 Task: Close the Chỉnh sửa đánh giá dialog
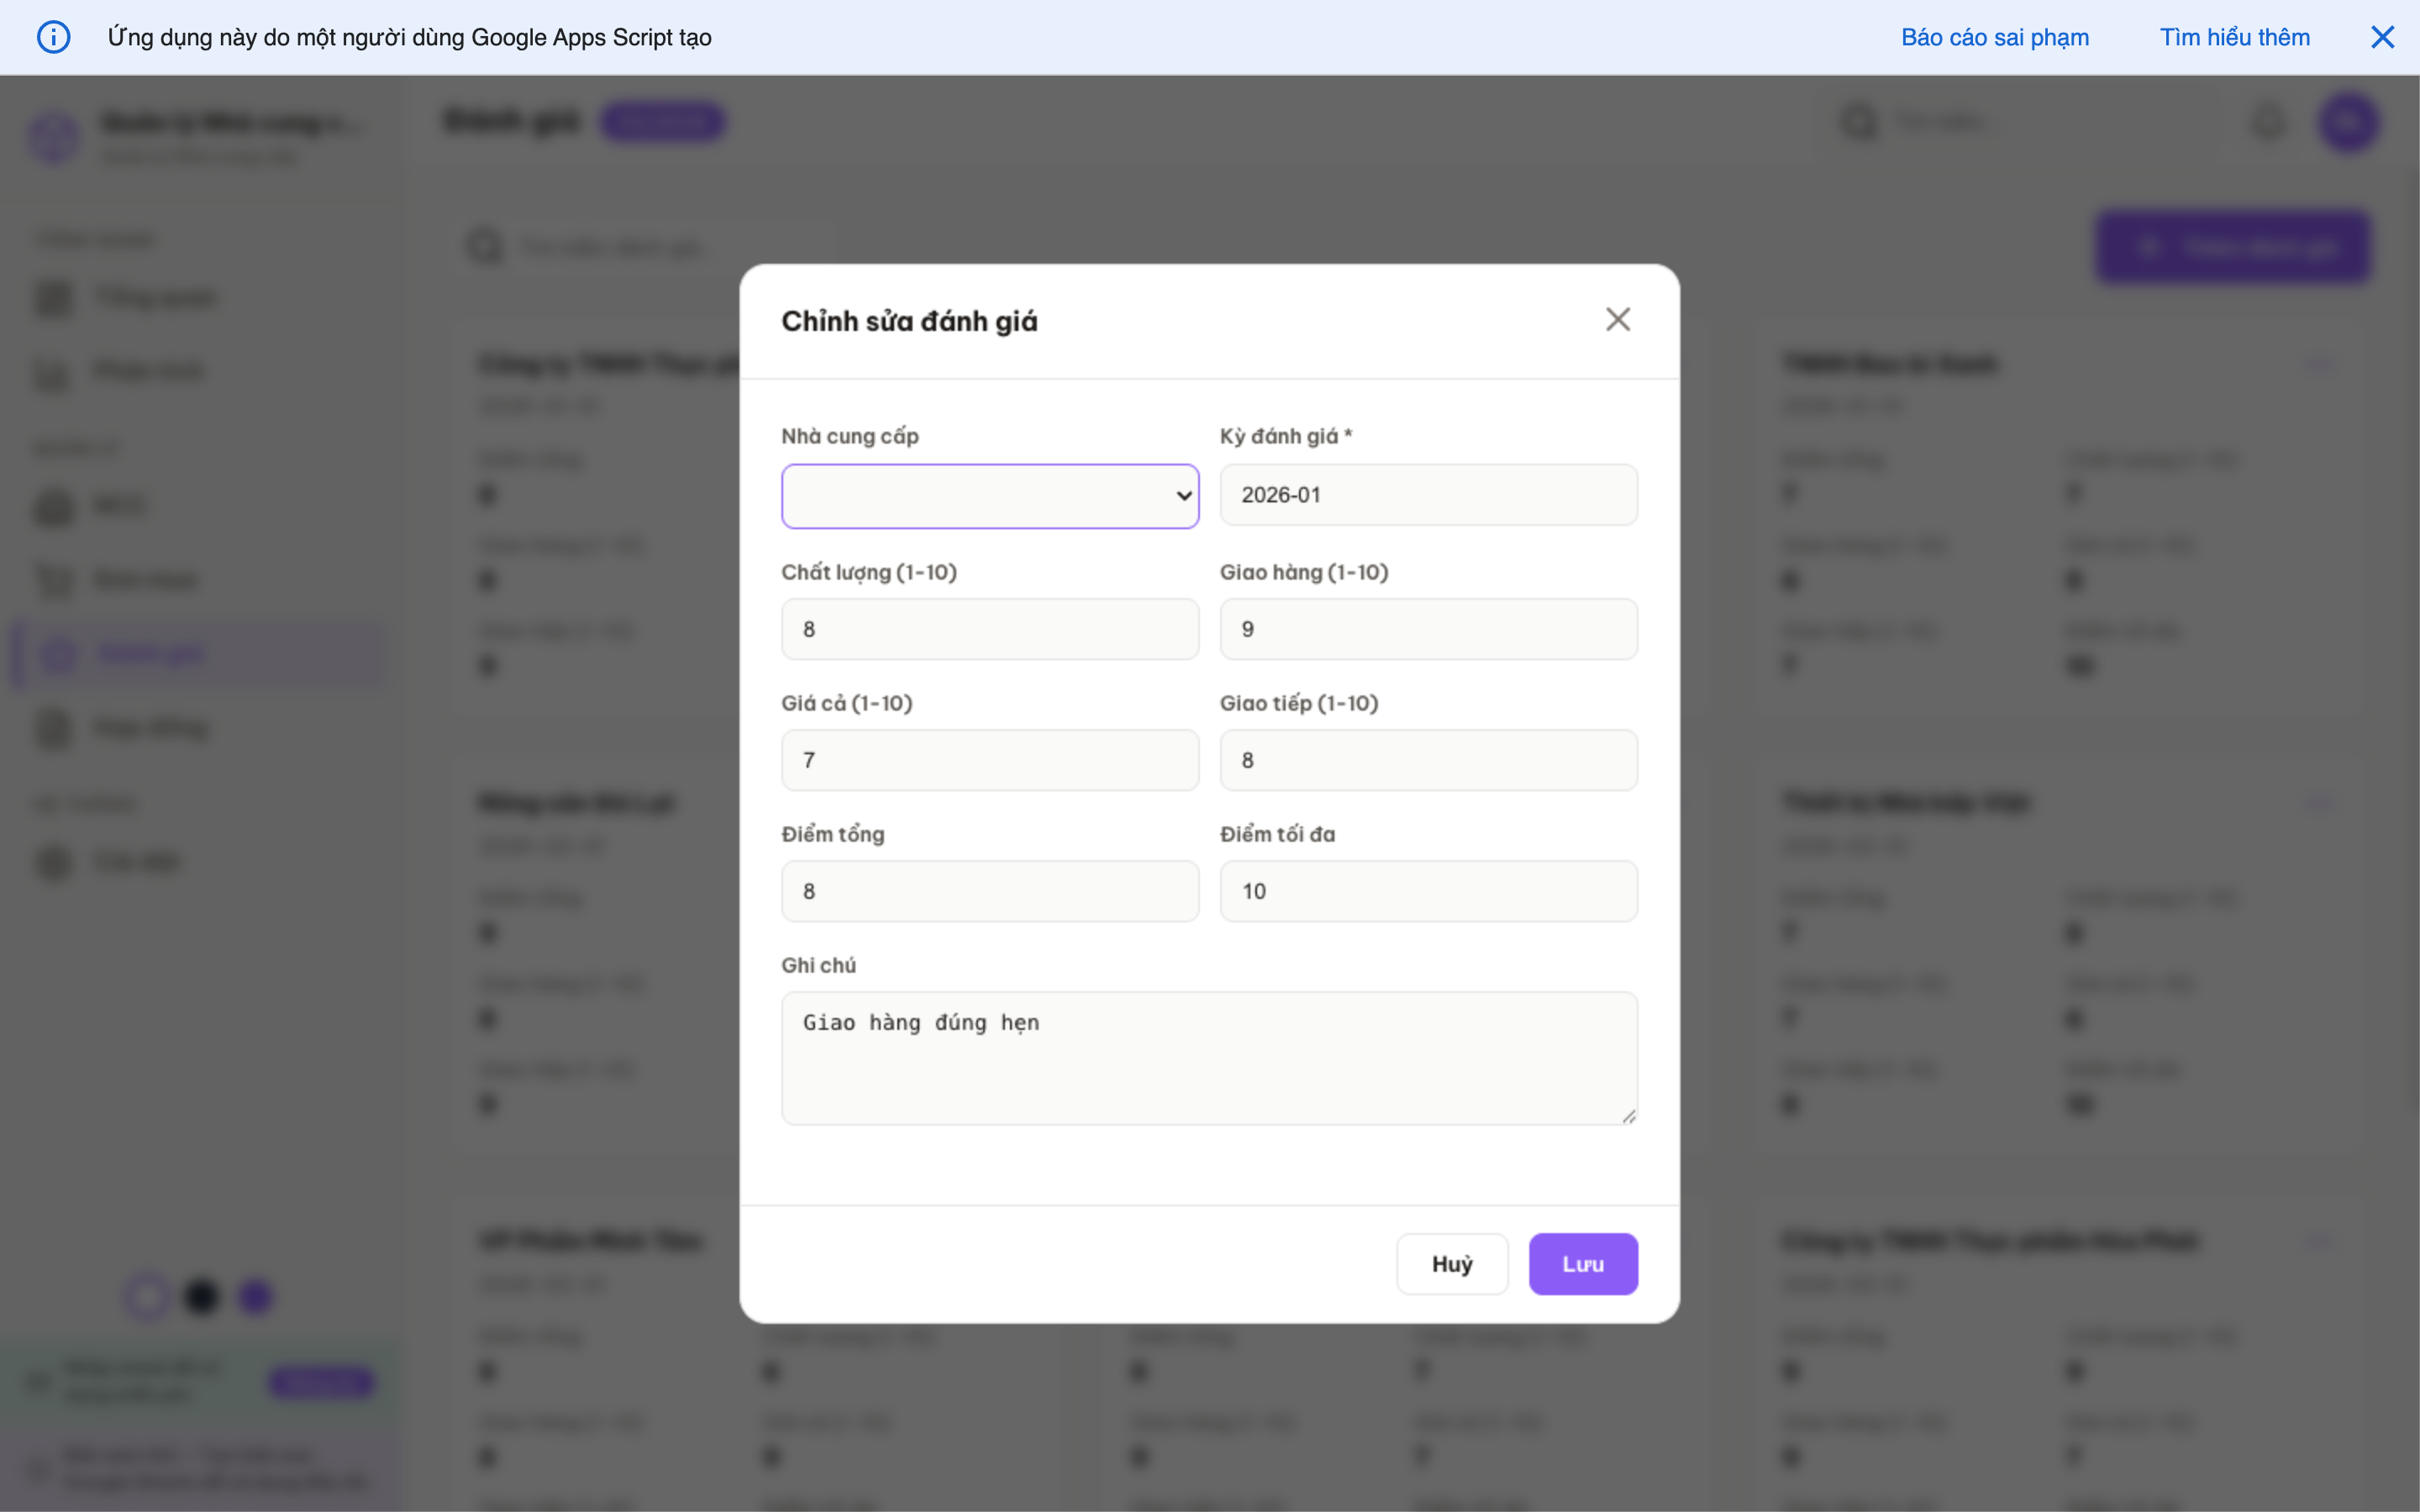coord(1618,318)
